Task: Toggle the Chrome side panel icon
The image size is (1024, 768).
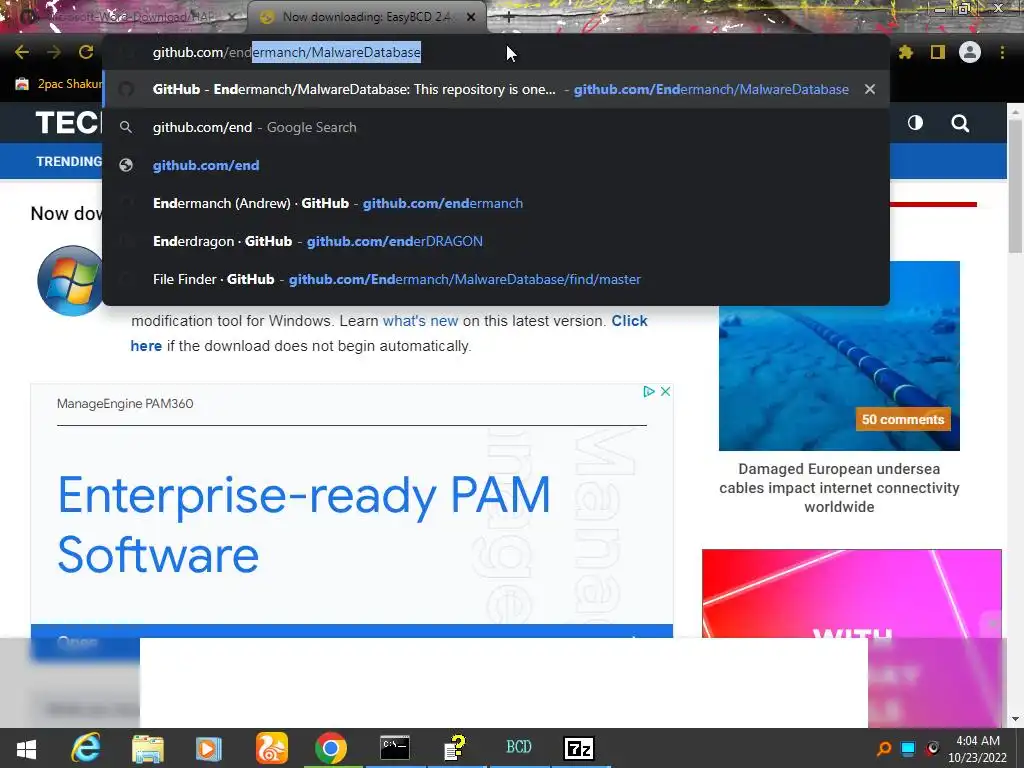Action: pyautogui.click(x=938, y=52)
